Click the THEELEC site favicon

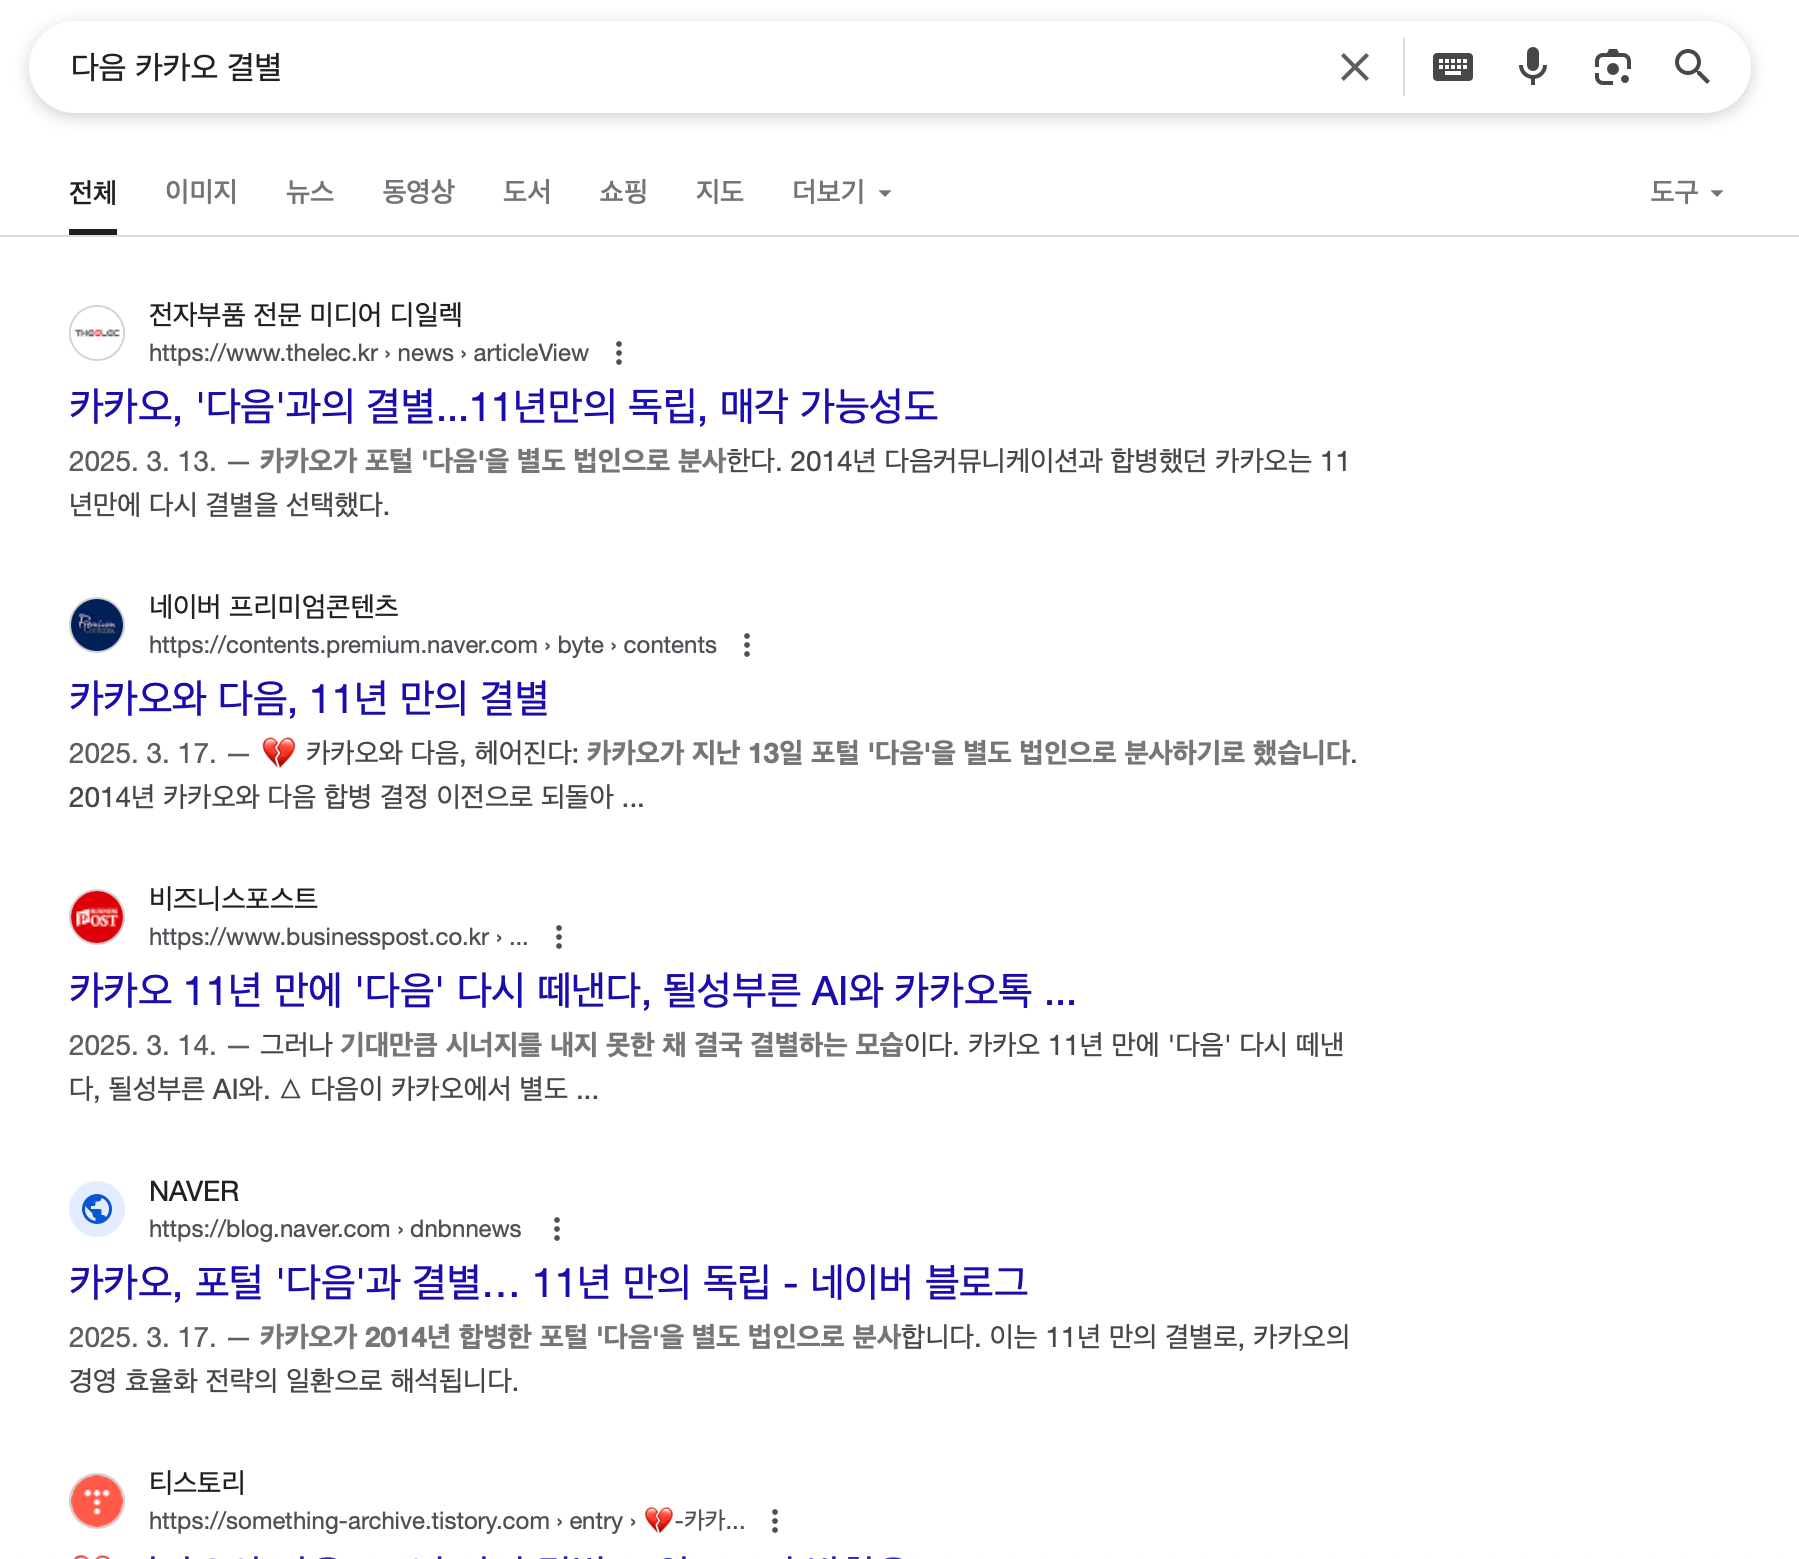(97, 333)
